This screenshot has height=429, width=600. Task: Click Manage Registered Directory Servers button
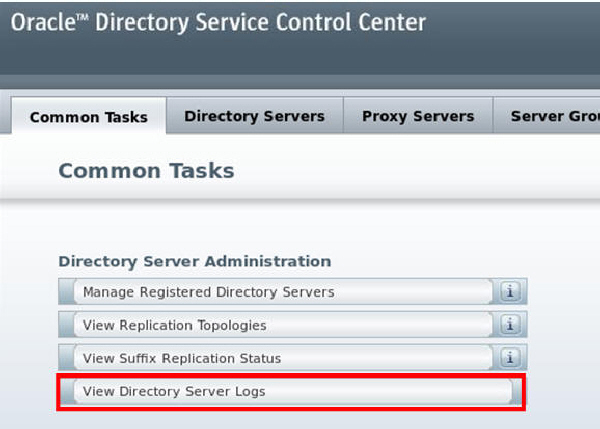point(208,292)
